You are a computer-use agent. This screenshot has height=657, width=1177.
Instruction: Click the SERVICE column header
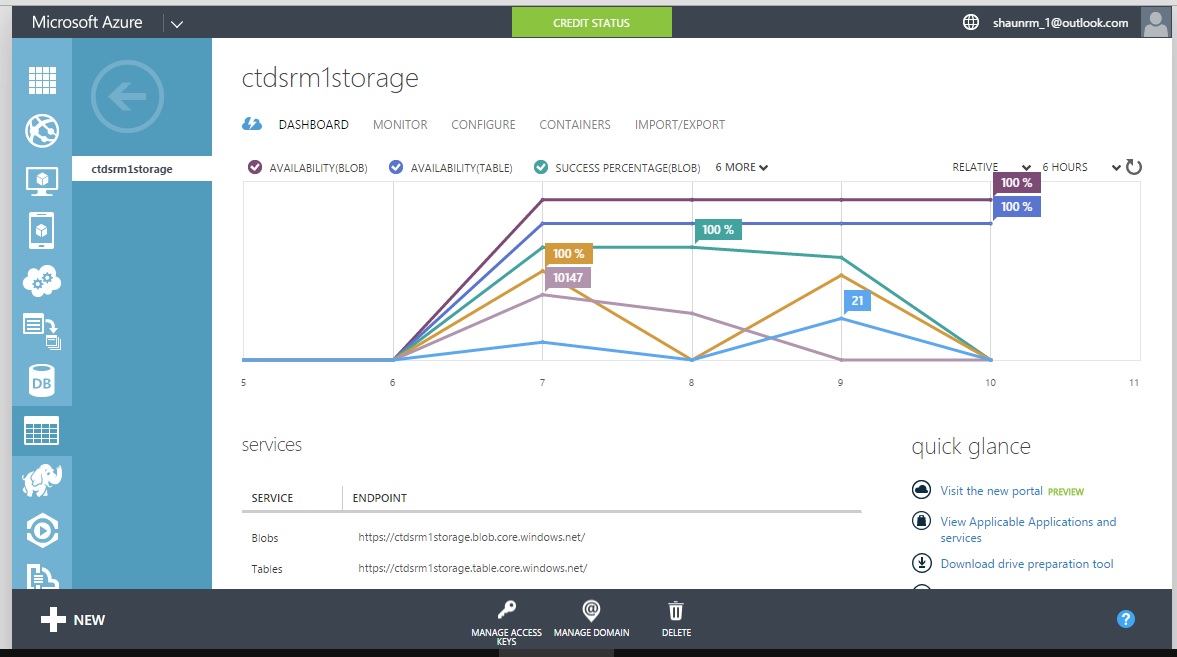(x=272, y=498)
